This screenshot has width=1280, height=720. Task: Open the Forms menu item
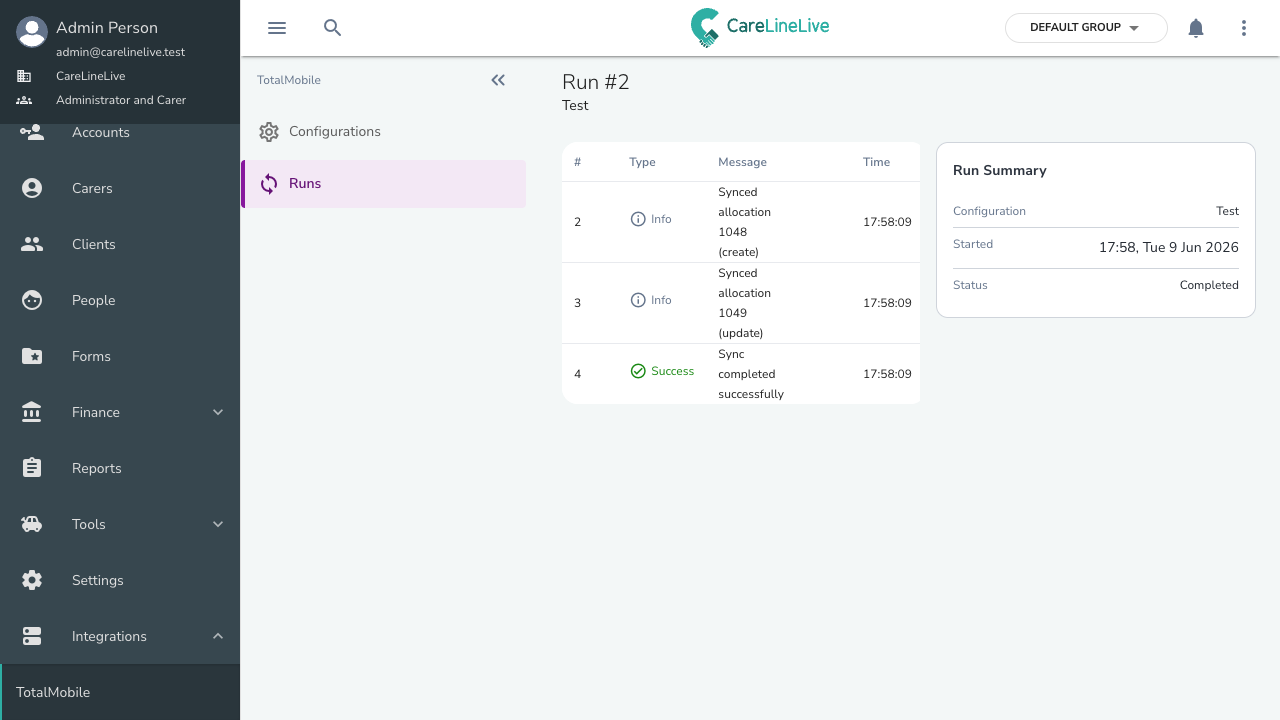120,356
